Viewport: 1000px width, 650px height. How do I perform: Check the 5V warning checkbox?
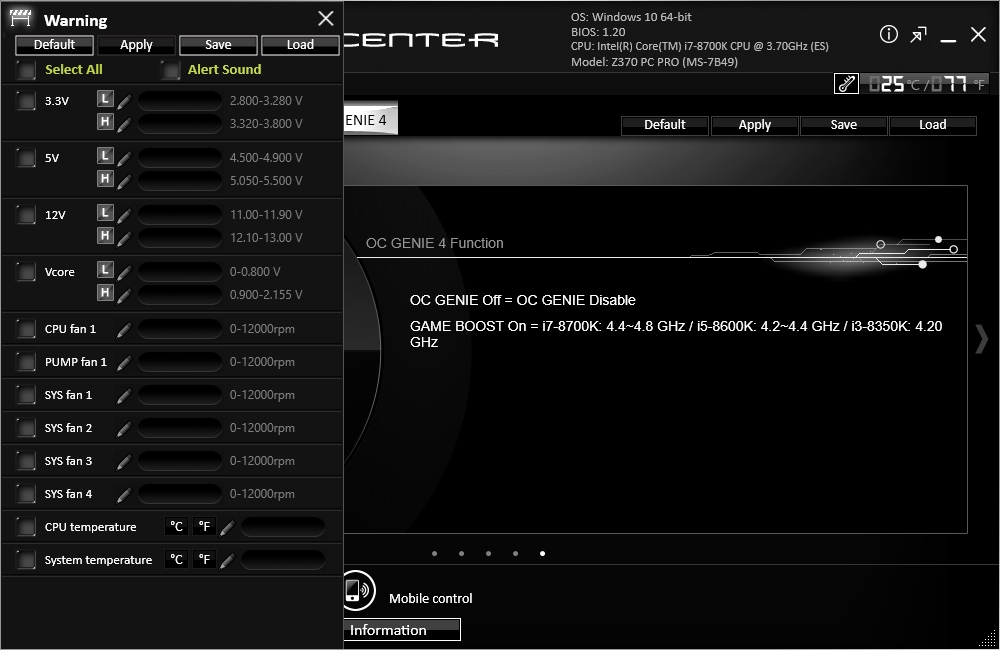click(26, 158)
